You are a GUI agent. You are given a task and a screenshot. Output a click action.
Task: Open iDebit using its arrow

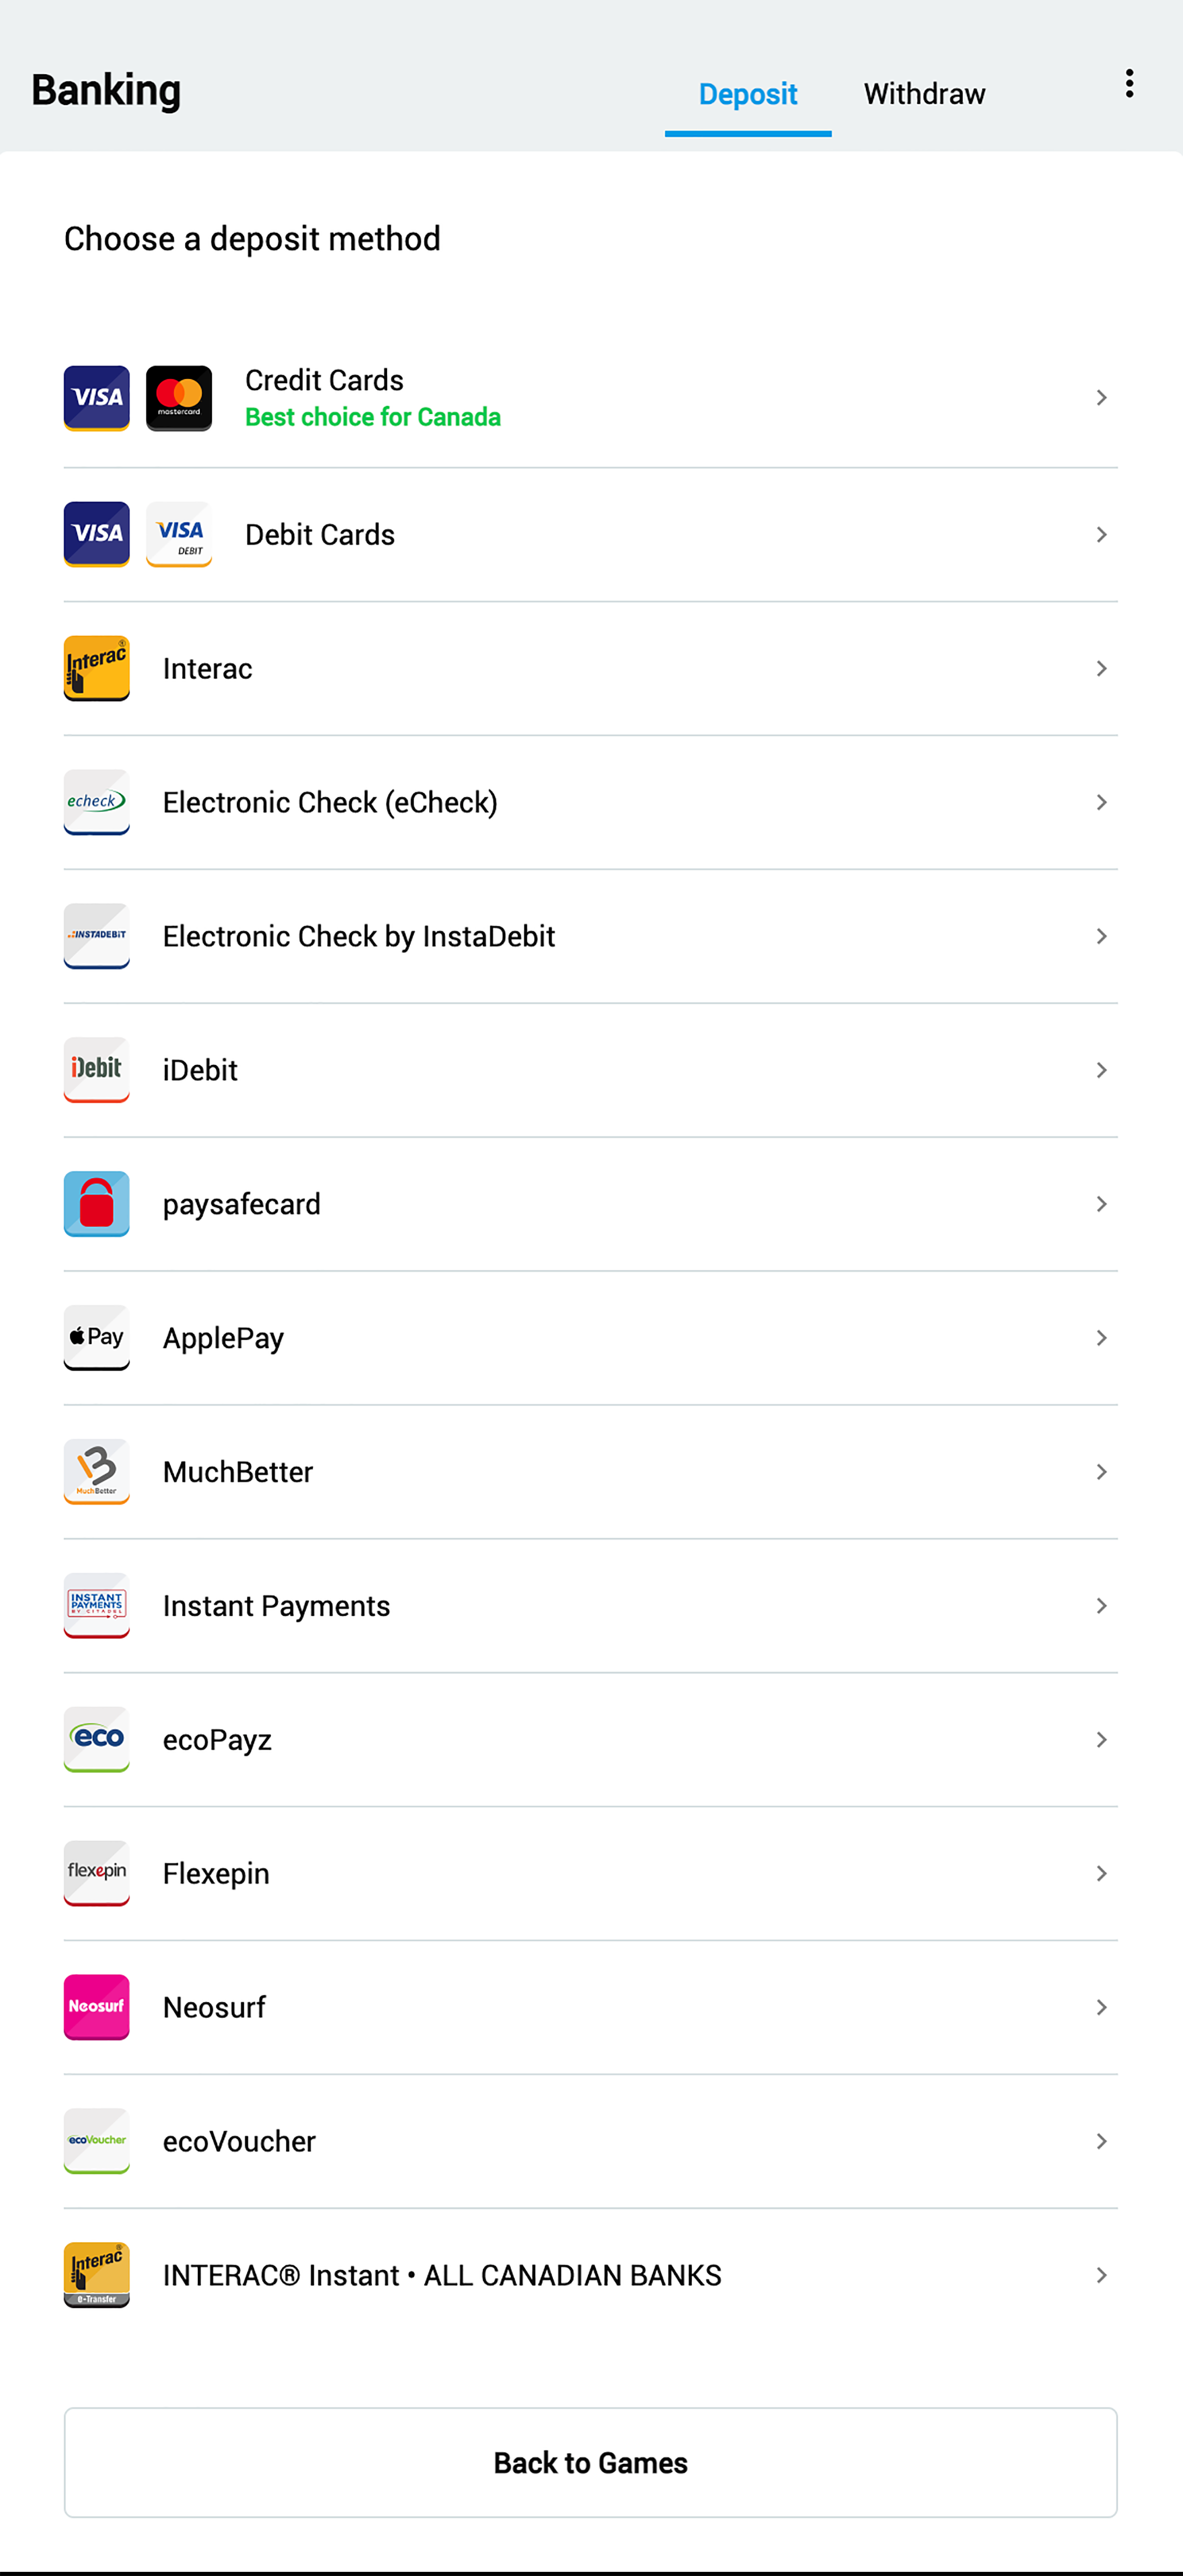1101,1070
